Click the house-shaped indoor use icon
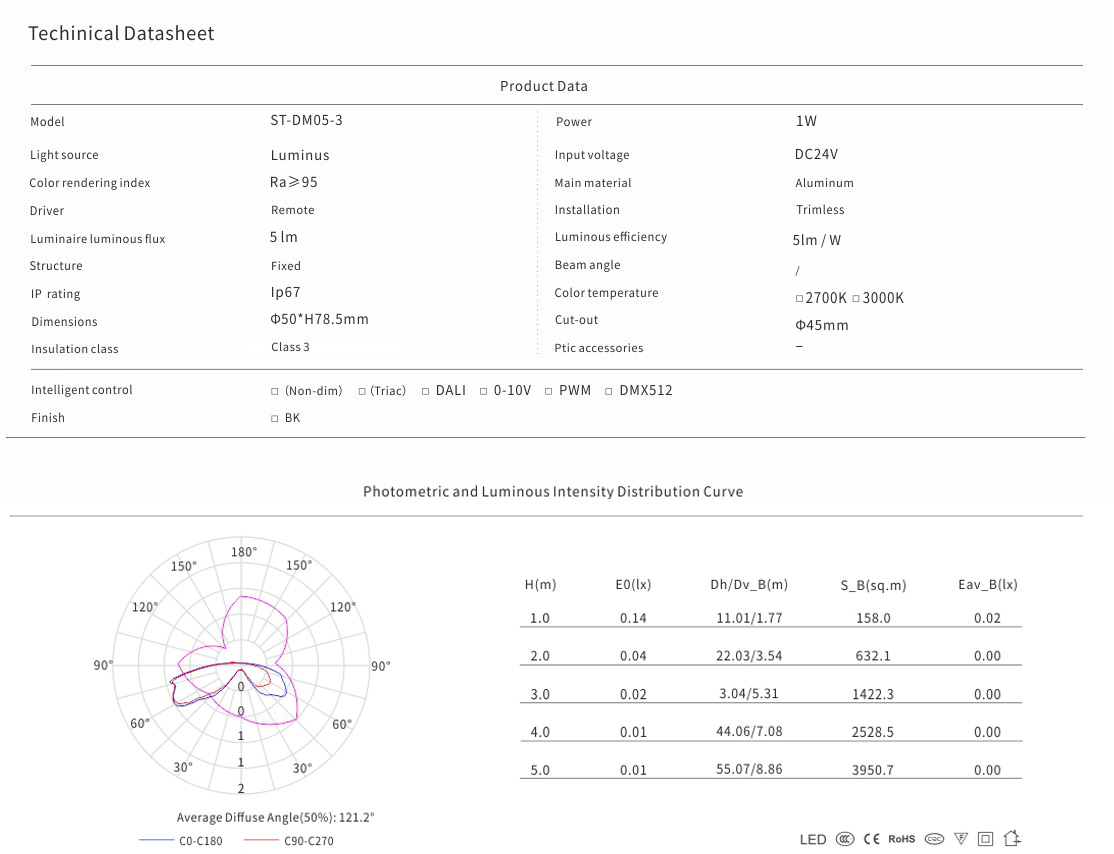This screenshot has width=1114, height=854. tap(1011, 838)
